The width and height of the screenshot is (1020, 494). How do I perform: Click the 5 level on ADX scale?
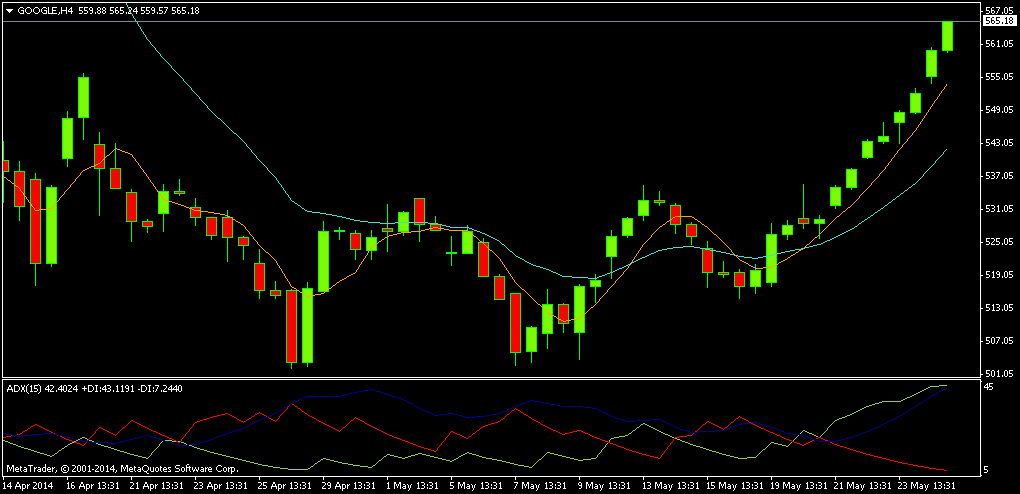pos(986,469)
